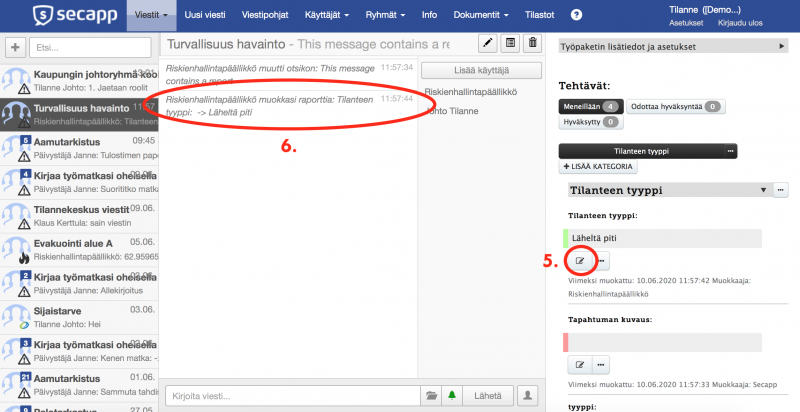Image resolution: width=800 pixels, height=412 pixels.
Task: Click the Kirjoita viesti message input field
Action: (290, 395)
